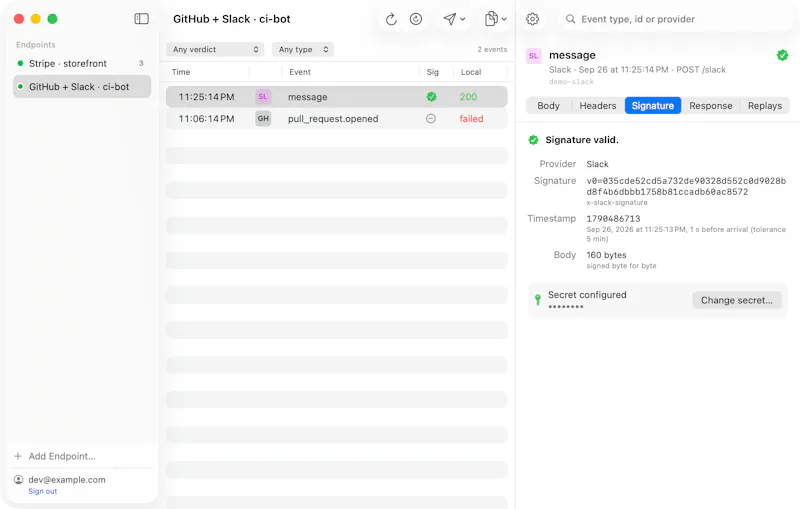The width and height of the screenshot is (800, 509).
Task: Click Stripe storefront unread count badge
Action: click(141, 63)
